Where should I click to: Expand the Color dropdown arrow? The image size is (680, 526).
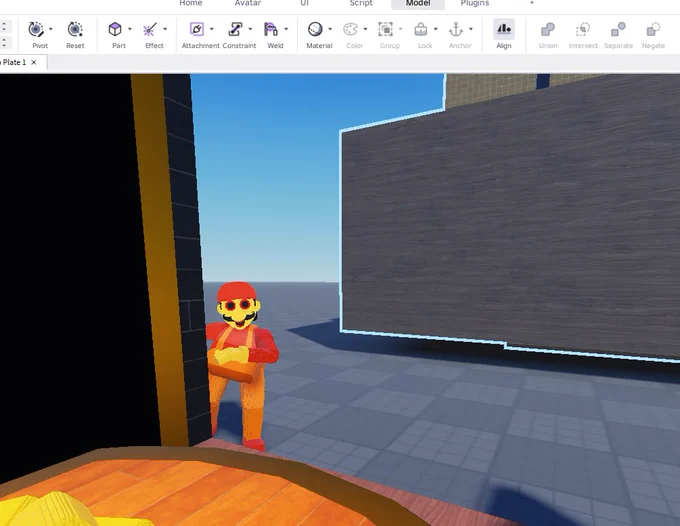click(365, 29)
